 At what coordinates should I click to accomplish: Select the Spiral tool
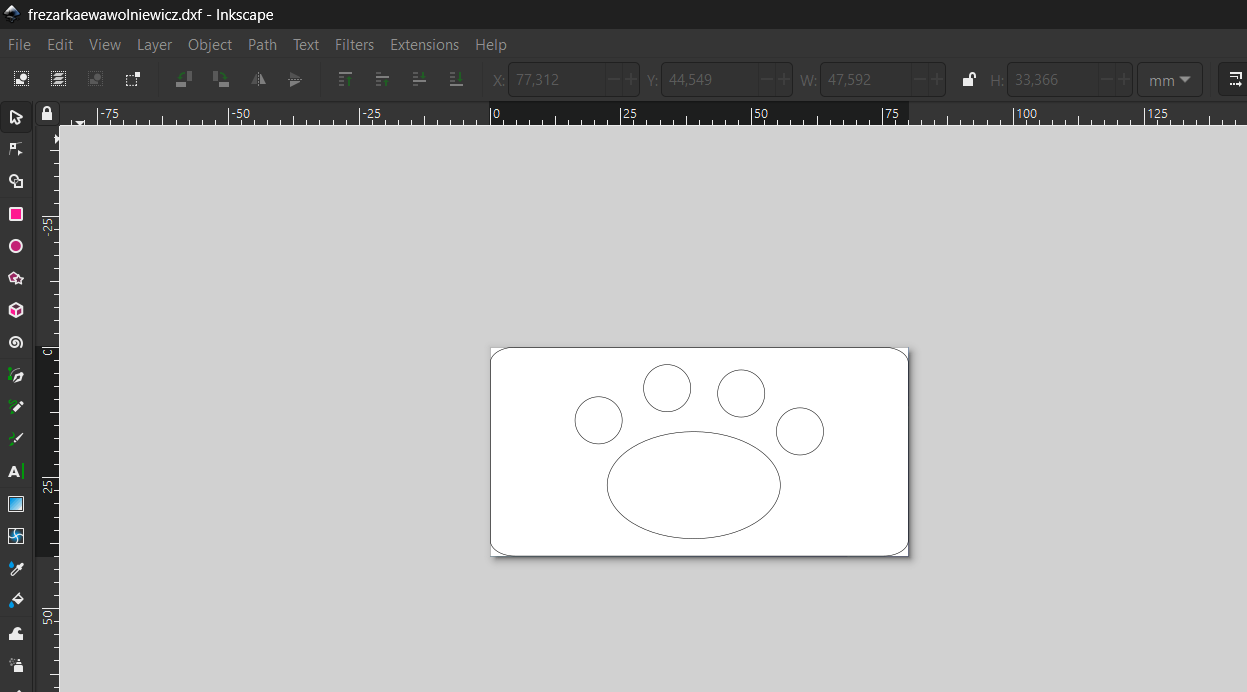[16, 342]
